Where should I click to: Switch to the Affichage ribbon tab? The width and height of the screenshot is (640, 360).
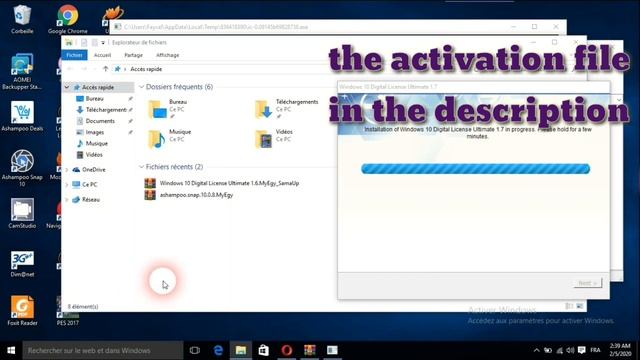point(167,55)
